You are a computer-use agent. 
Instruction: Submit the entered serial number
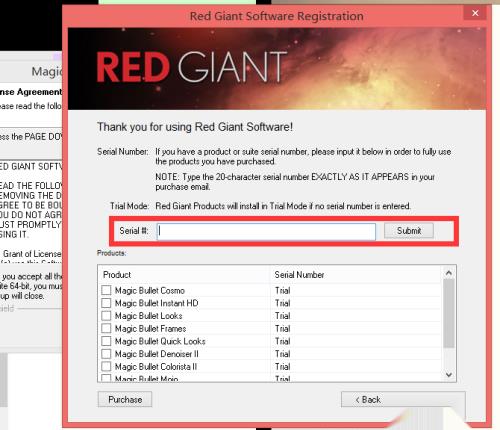(409, 231)
